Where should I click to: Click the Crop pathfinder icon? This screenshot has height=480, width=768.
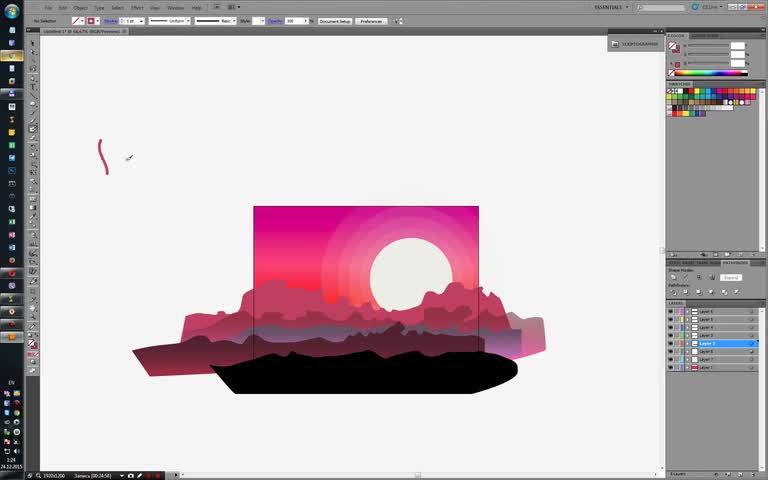click(x=711, y=292)
